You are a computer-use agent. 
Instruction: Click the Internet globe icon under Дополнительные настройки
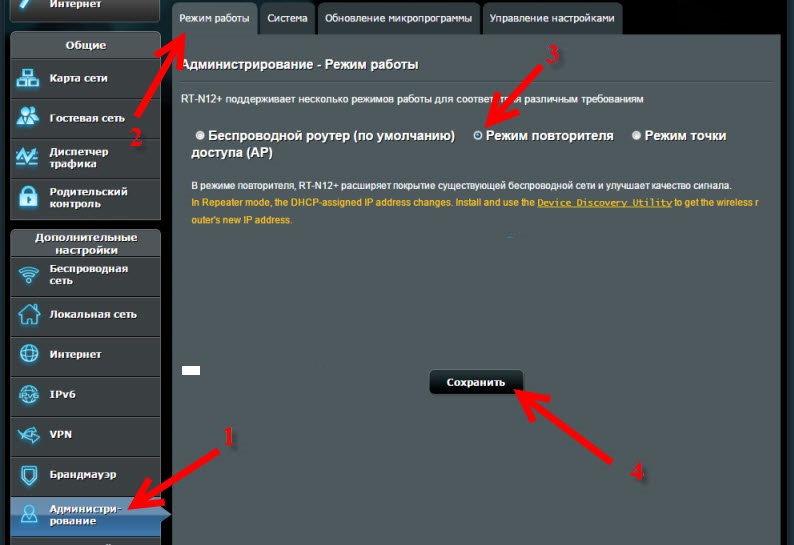coord(29,353)
